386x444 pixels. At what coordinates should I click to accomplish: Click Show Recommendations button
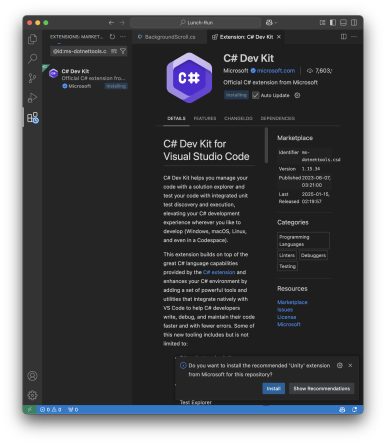tap(322, 389)
